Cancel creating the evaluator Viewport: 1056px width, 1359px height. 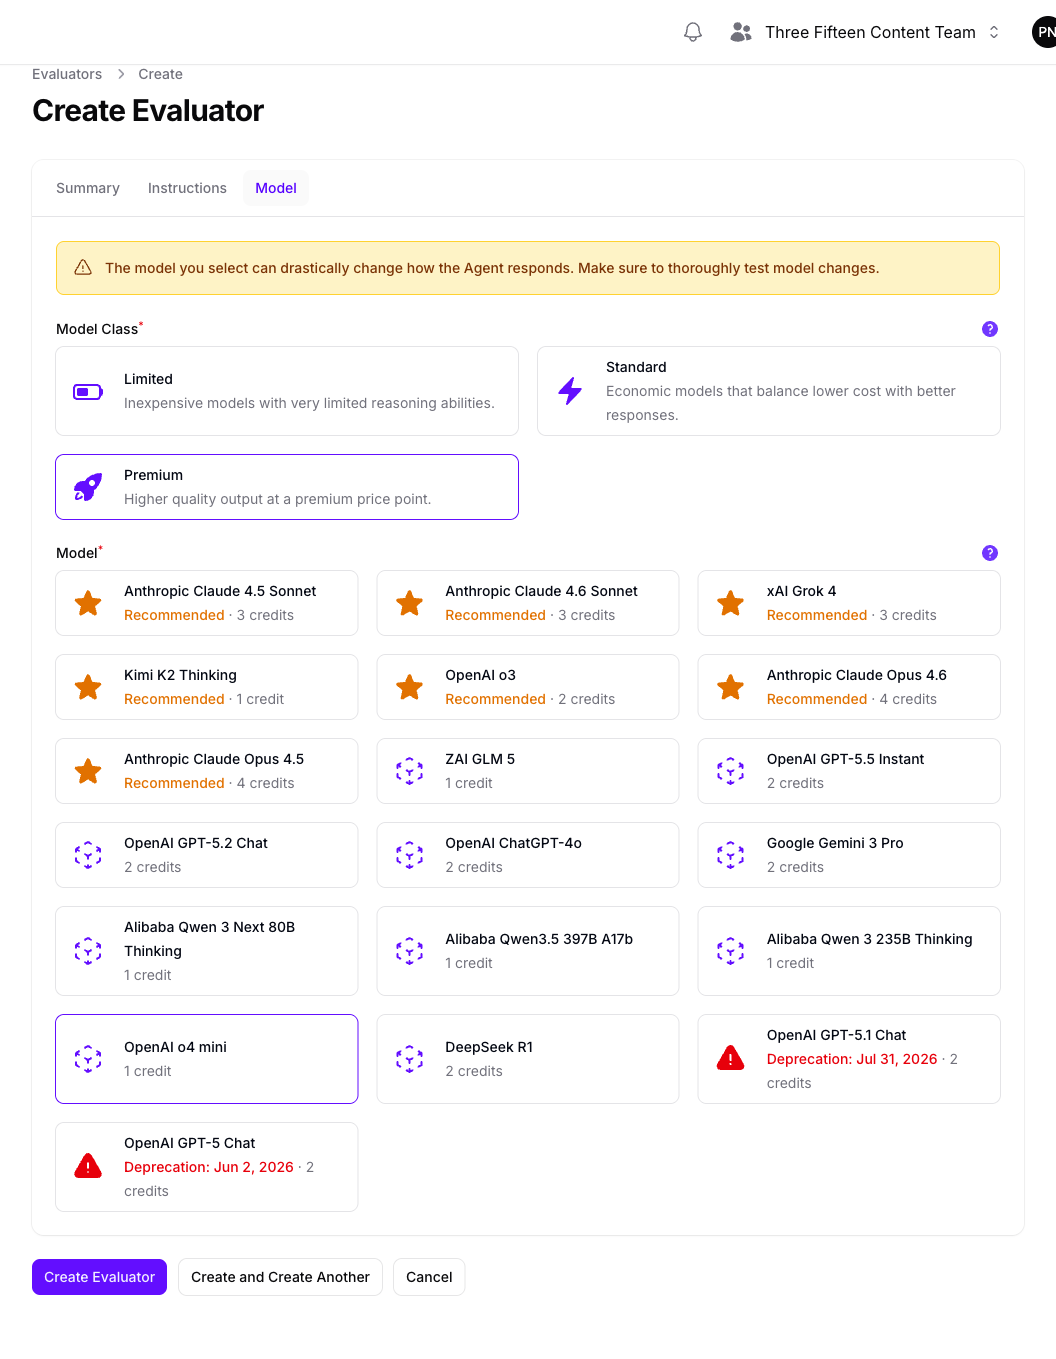(429, 1277)
